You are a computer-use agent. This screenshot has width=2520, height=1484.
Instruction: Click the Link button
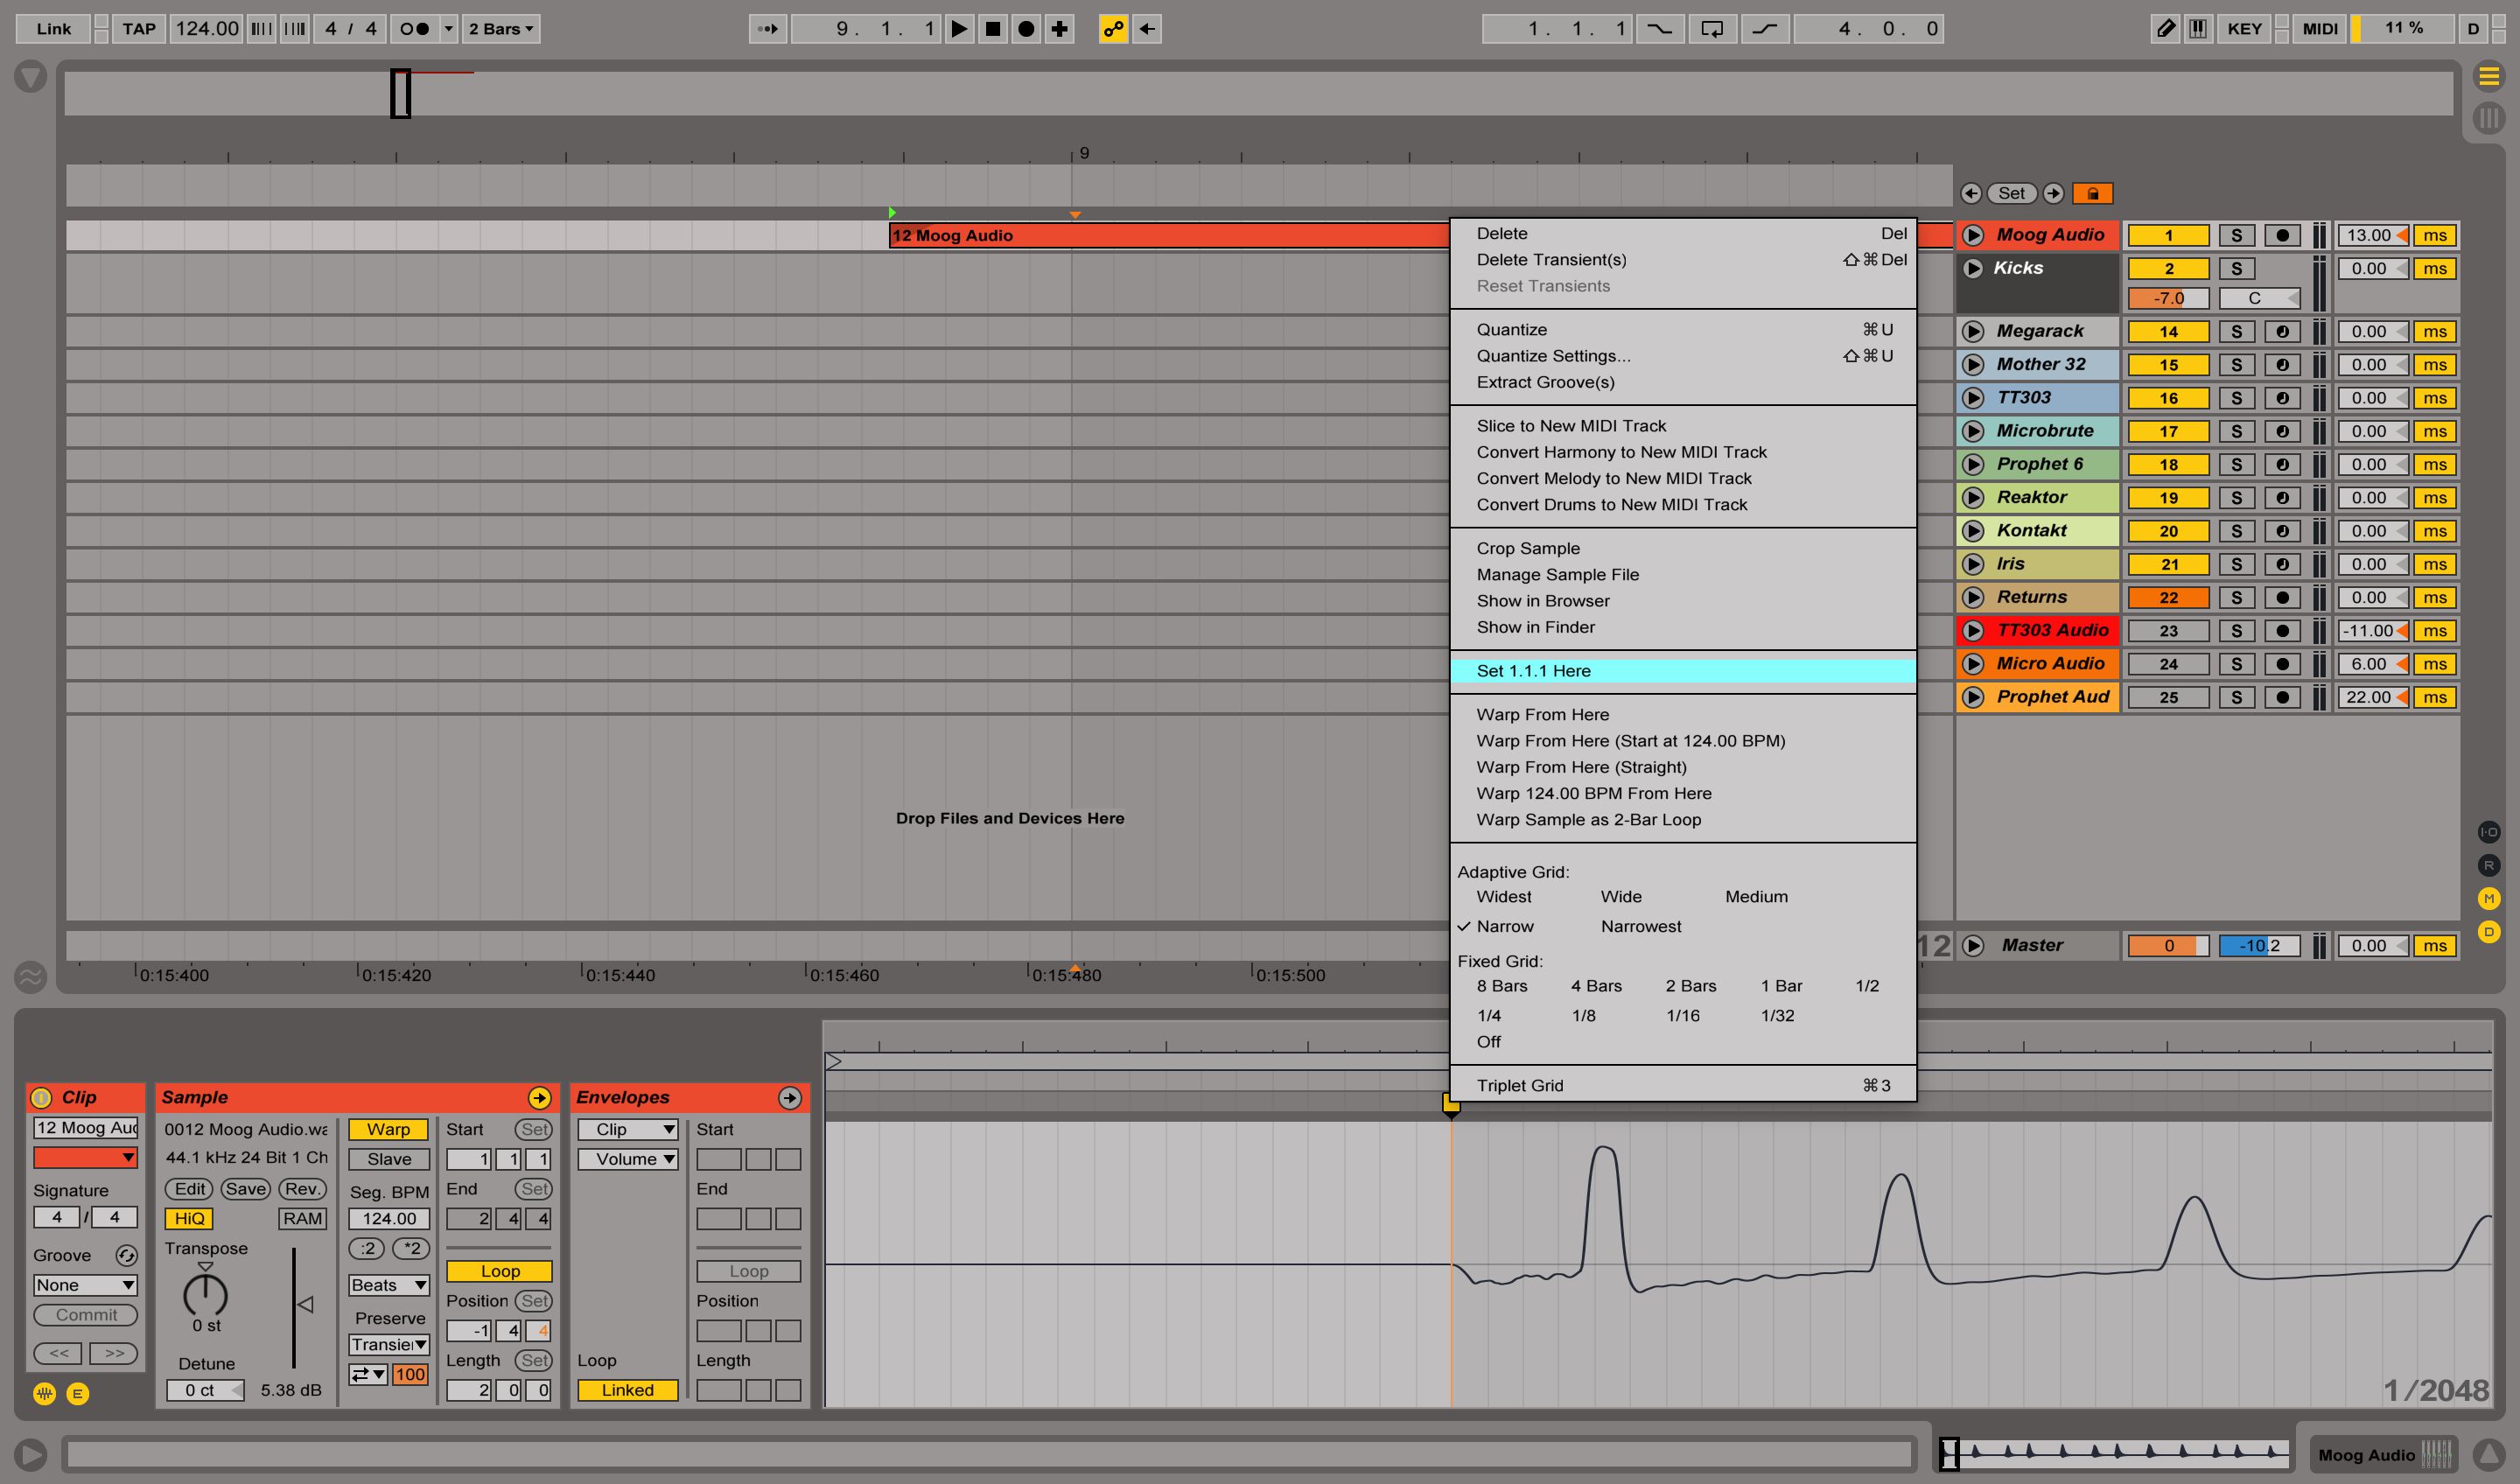click(53, 29)
